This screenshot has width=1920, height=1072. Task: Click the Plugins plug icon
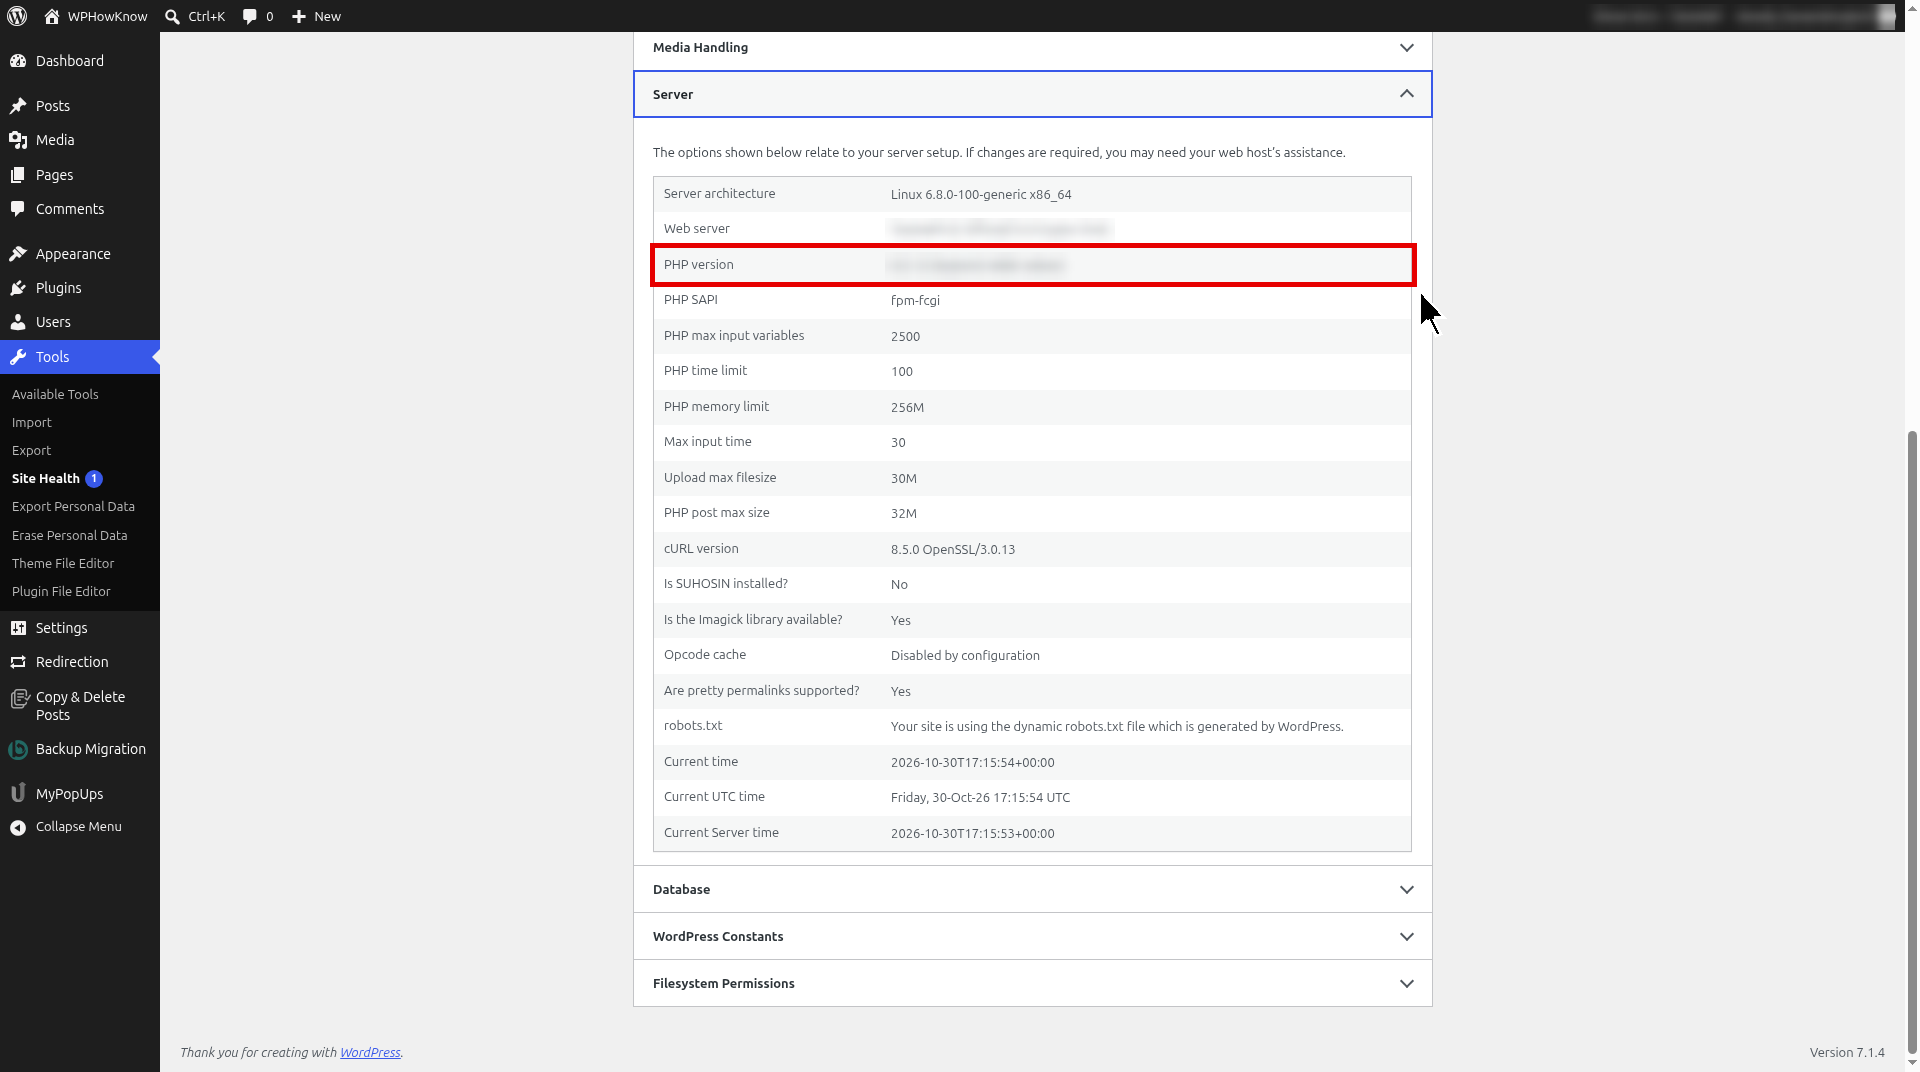[x=18, y=288]
